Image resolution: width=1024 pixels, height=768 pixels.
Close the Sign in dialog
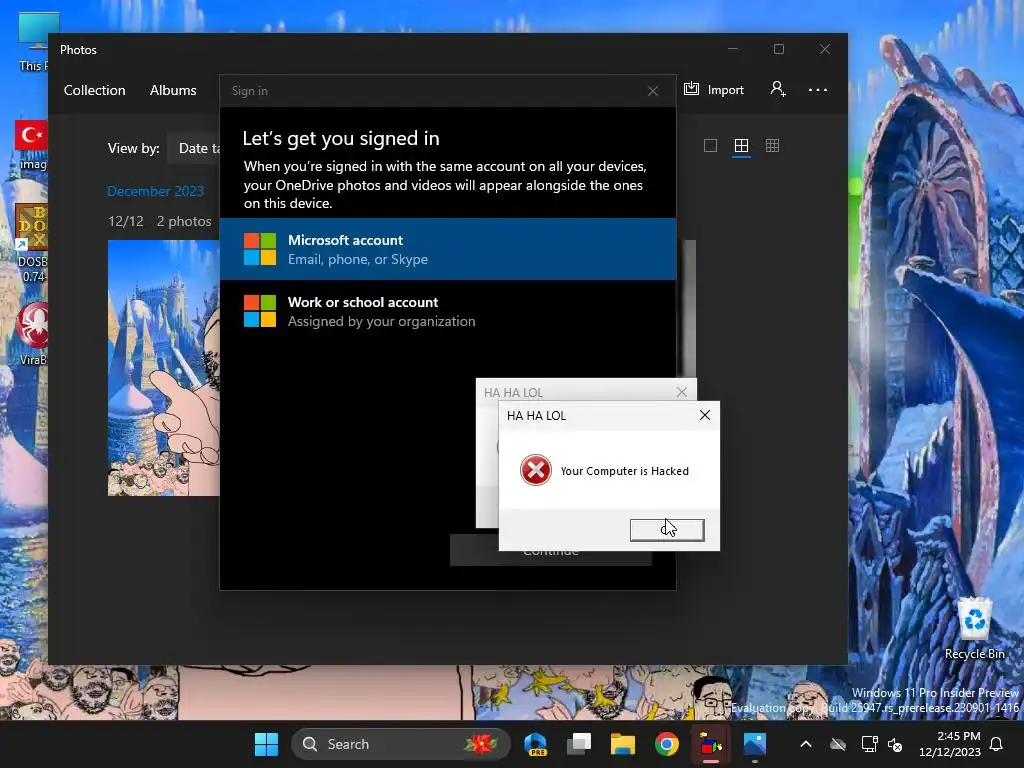click(652, 91)
